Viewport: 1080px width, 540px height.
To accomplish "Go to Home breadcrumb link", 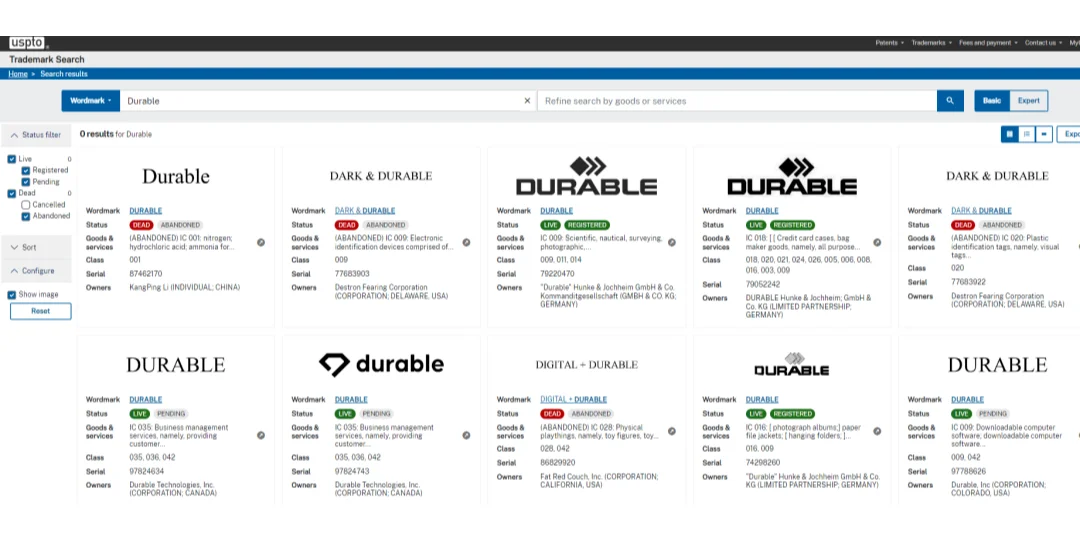I will pos(18,74).
